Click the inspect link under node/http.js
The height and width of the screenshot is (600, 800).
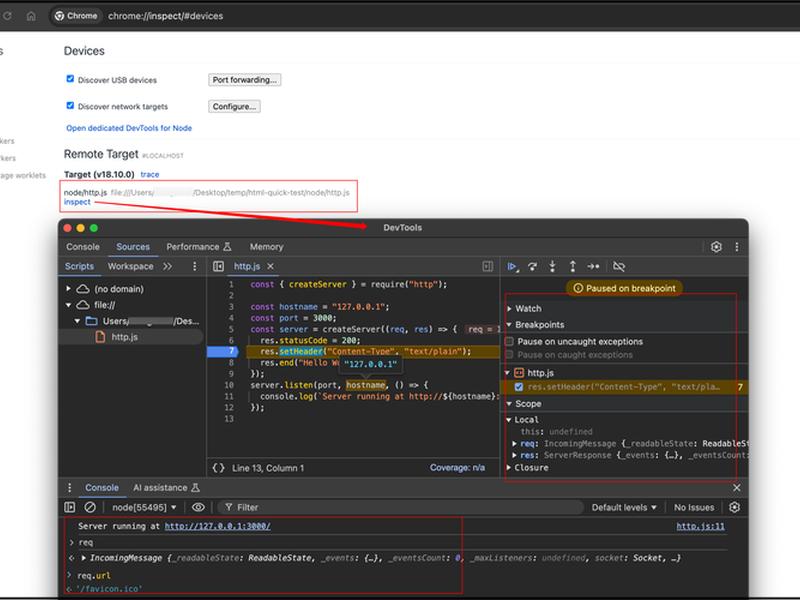(x=77, y=202)
